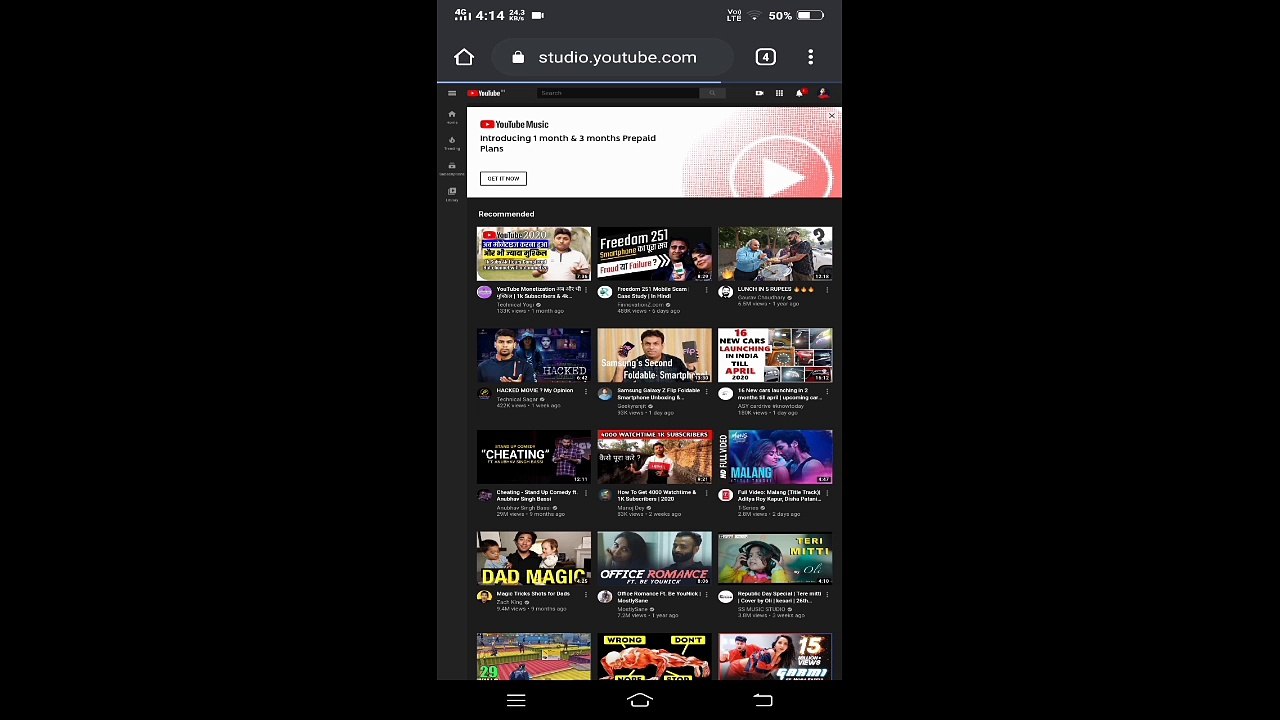Click the HACKED MOVIE ? My Opinion title

click(x=535, y=390)
